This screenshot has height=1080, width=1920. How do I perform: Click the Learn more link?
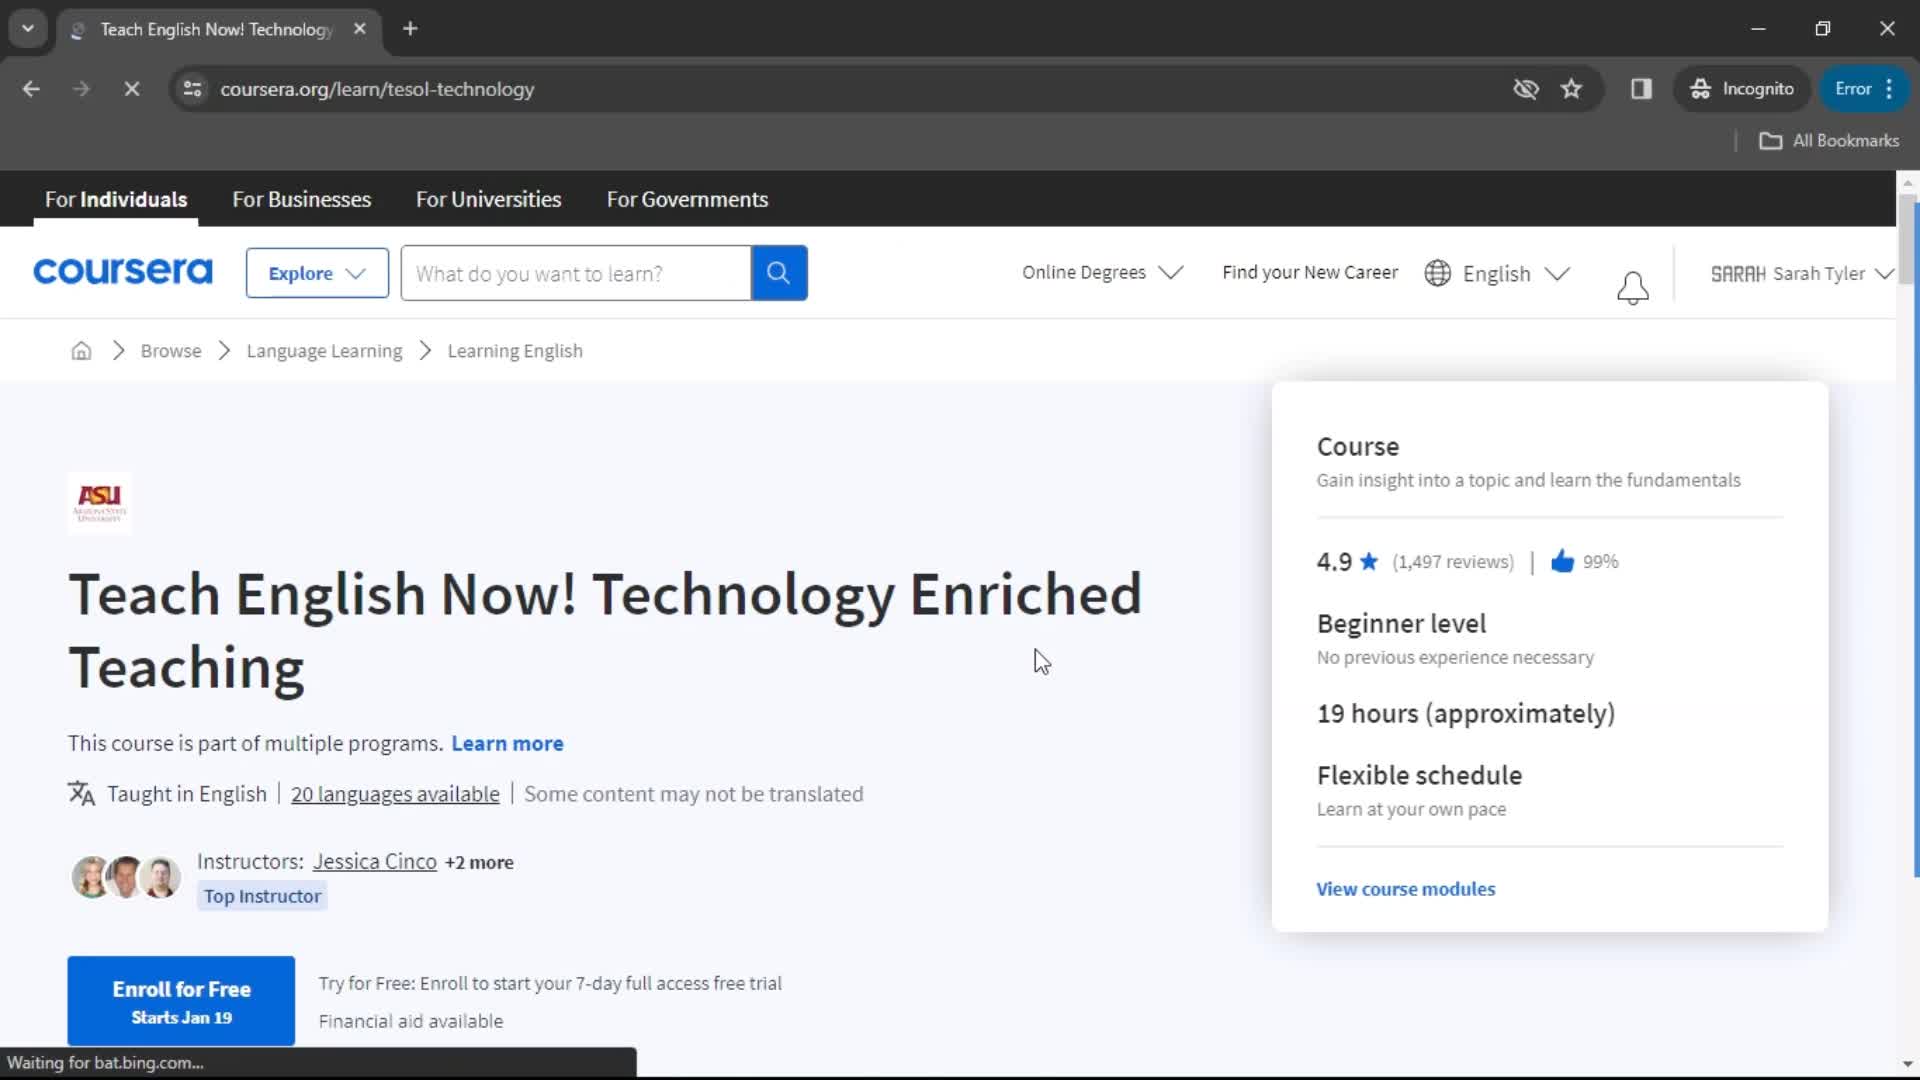tap(507, 744)
